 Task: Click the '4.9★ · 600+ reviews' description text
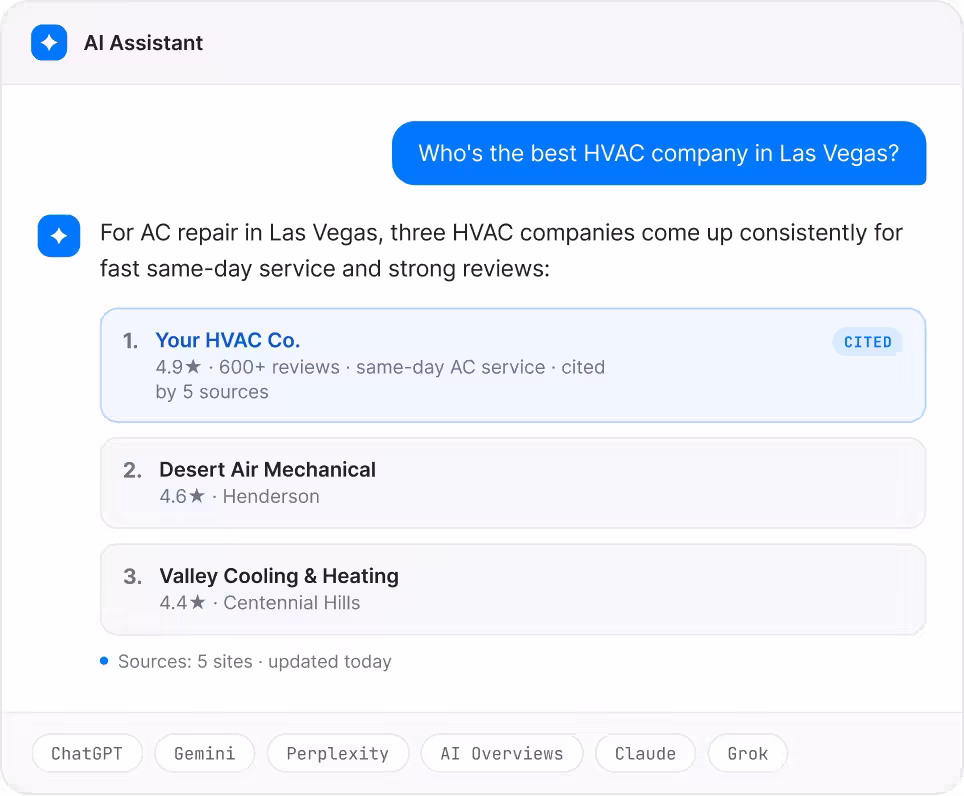380,379
